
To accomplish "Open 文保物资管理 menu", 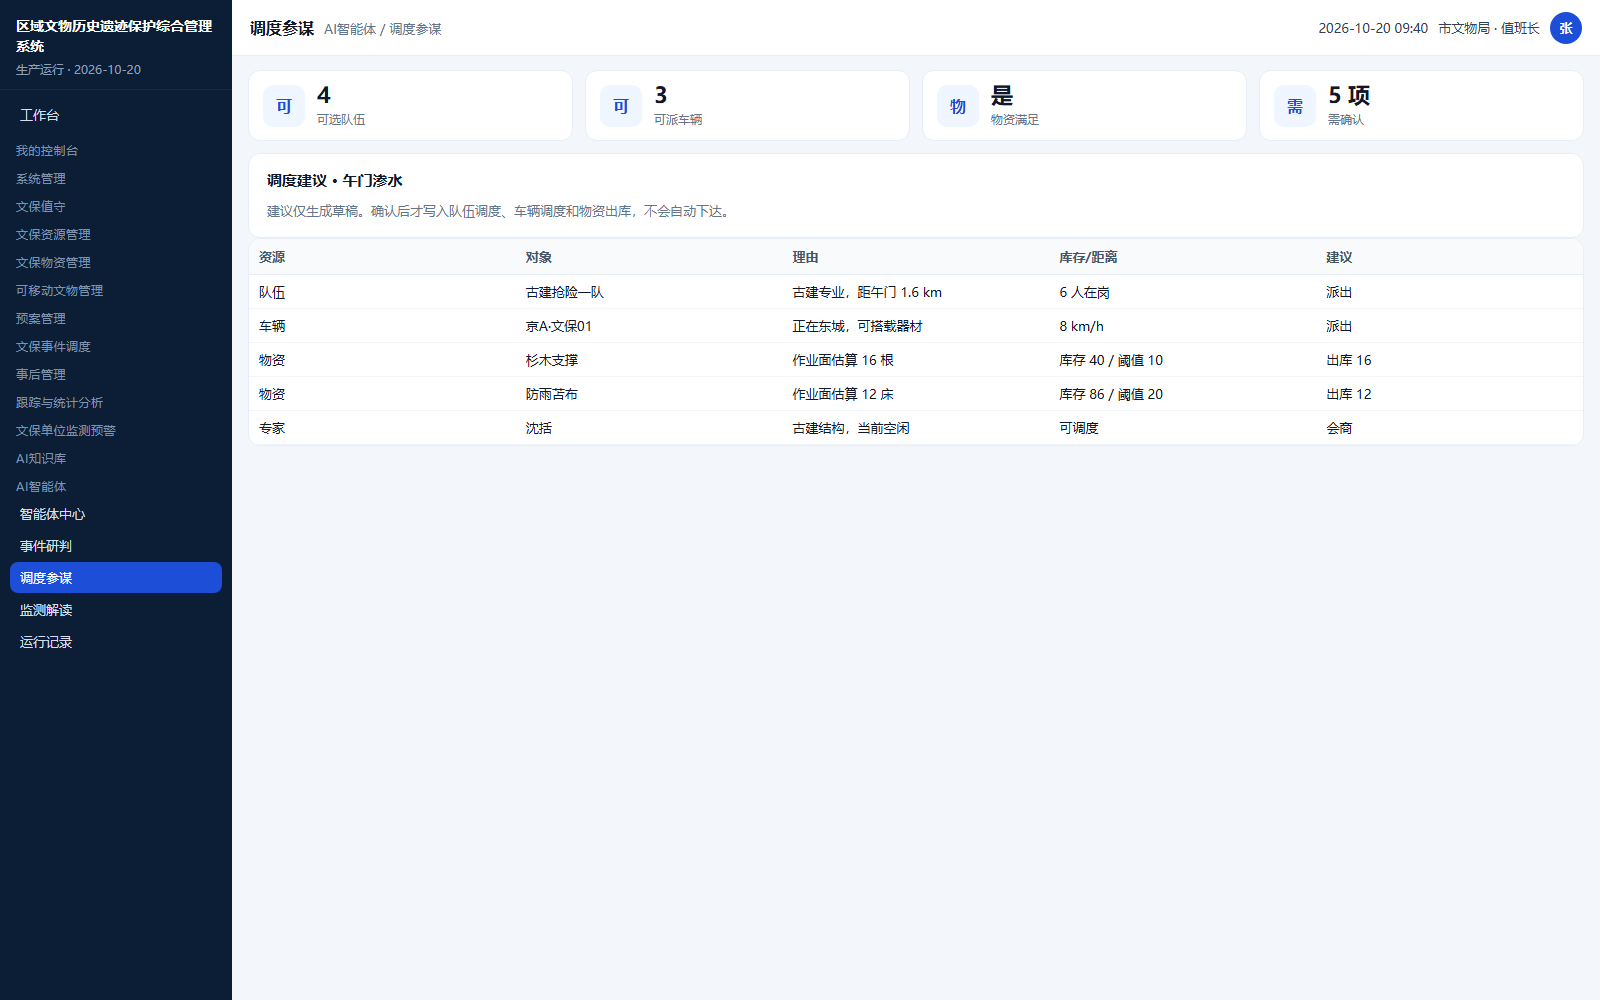I will tap(53, 263).
